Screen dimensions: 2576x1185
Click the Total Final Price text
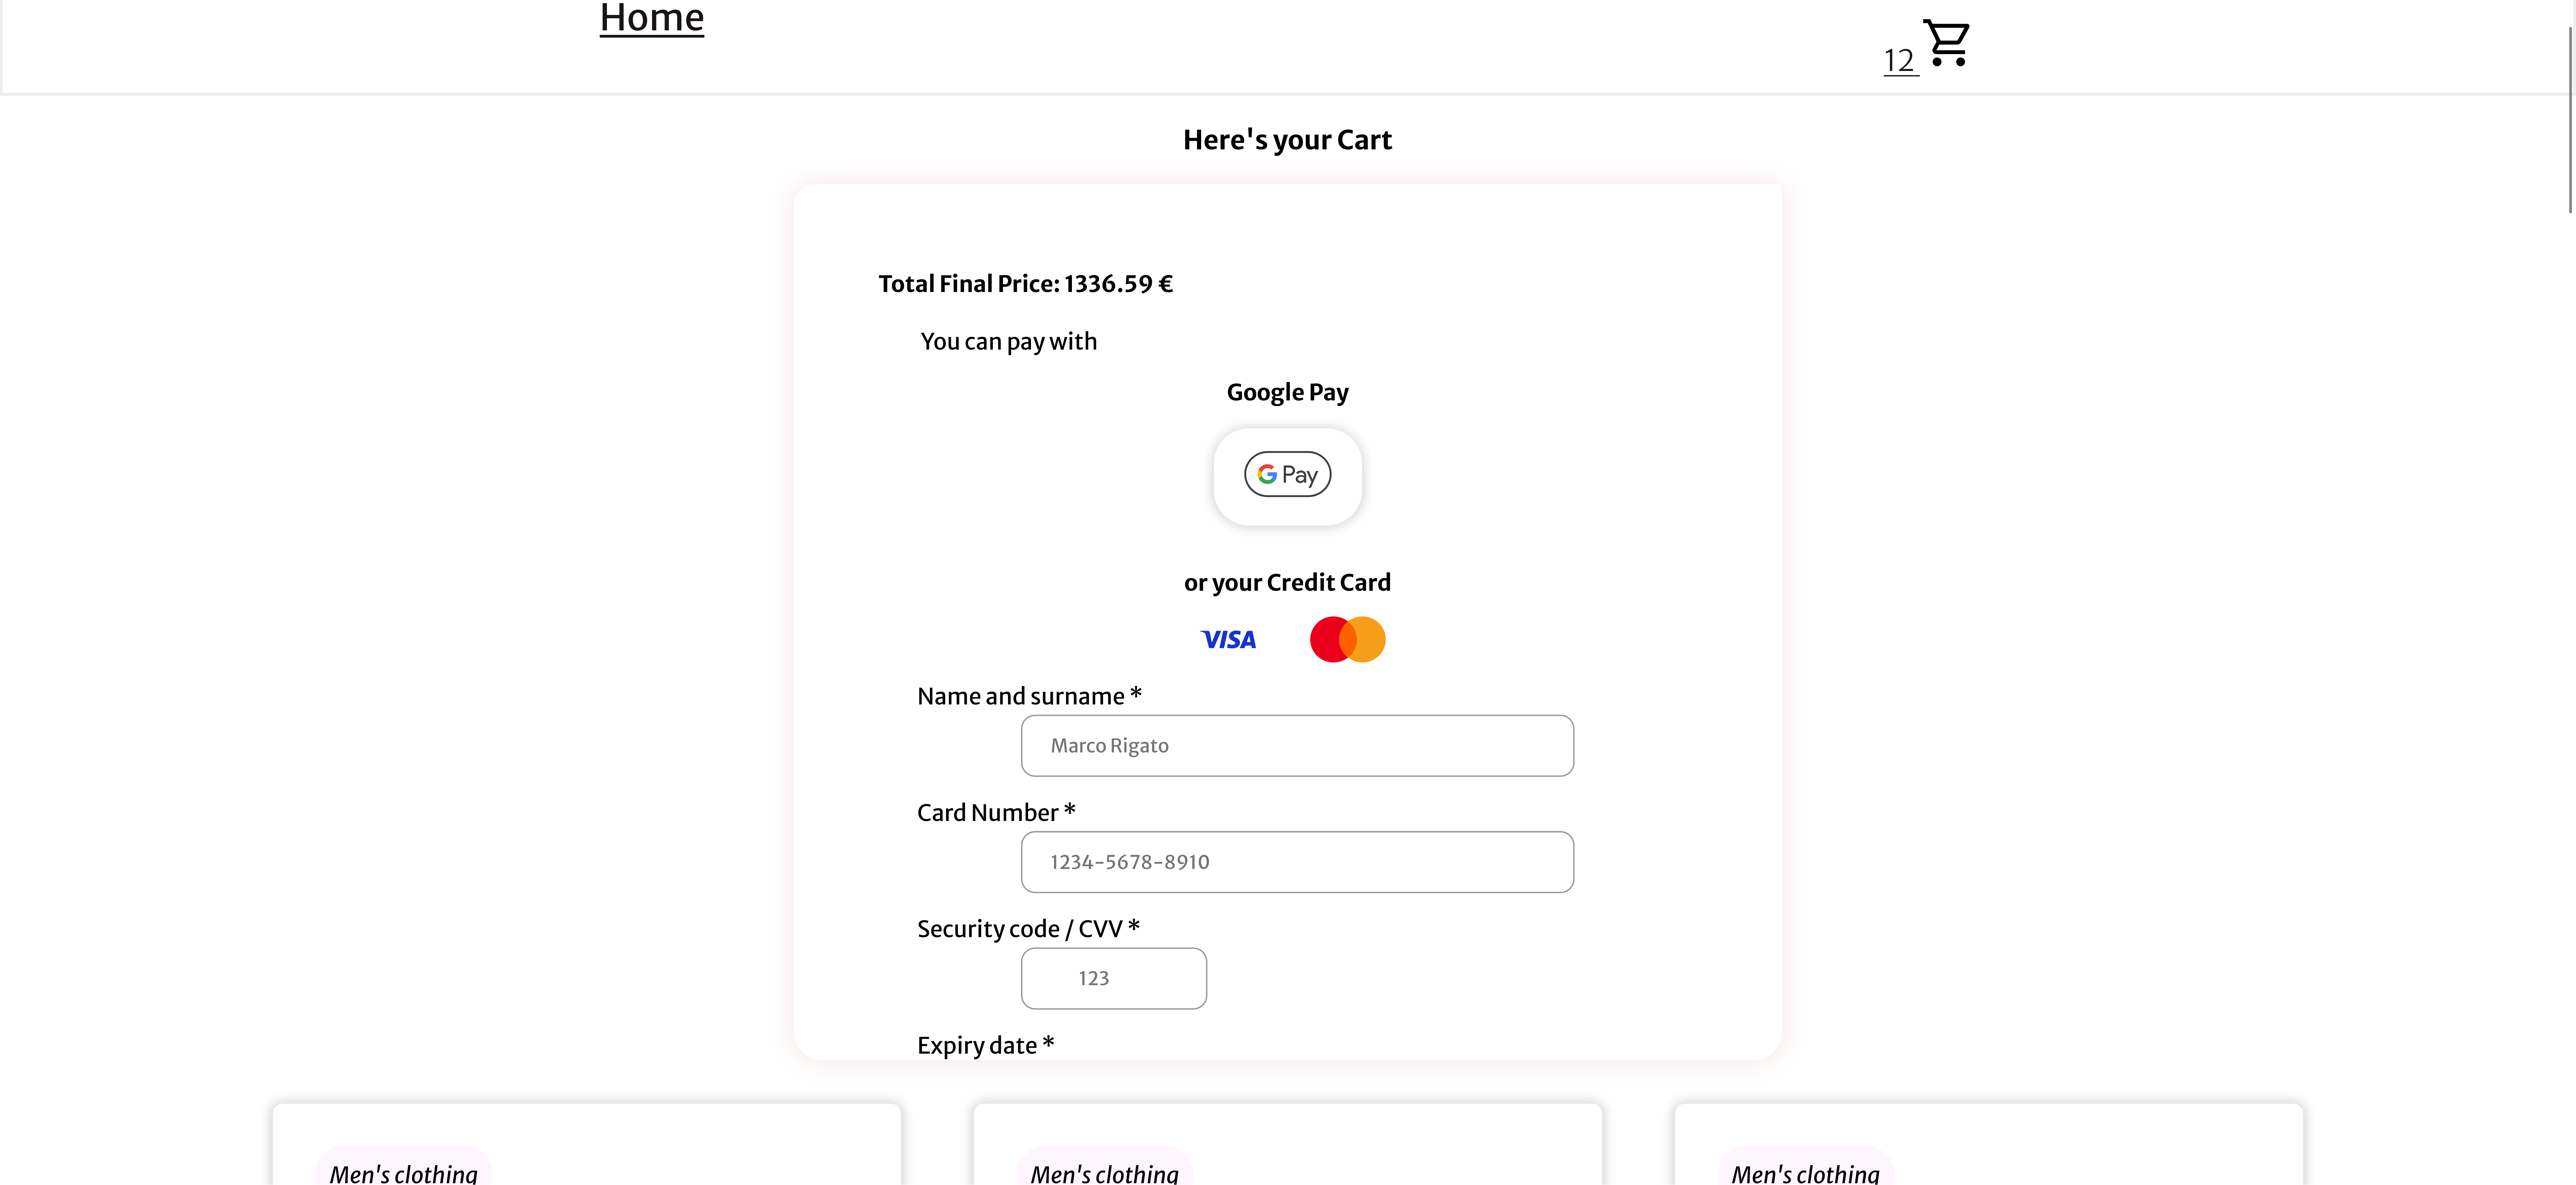[x=1025, y=284]
